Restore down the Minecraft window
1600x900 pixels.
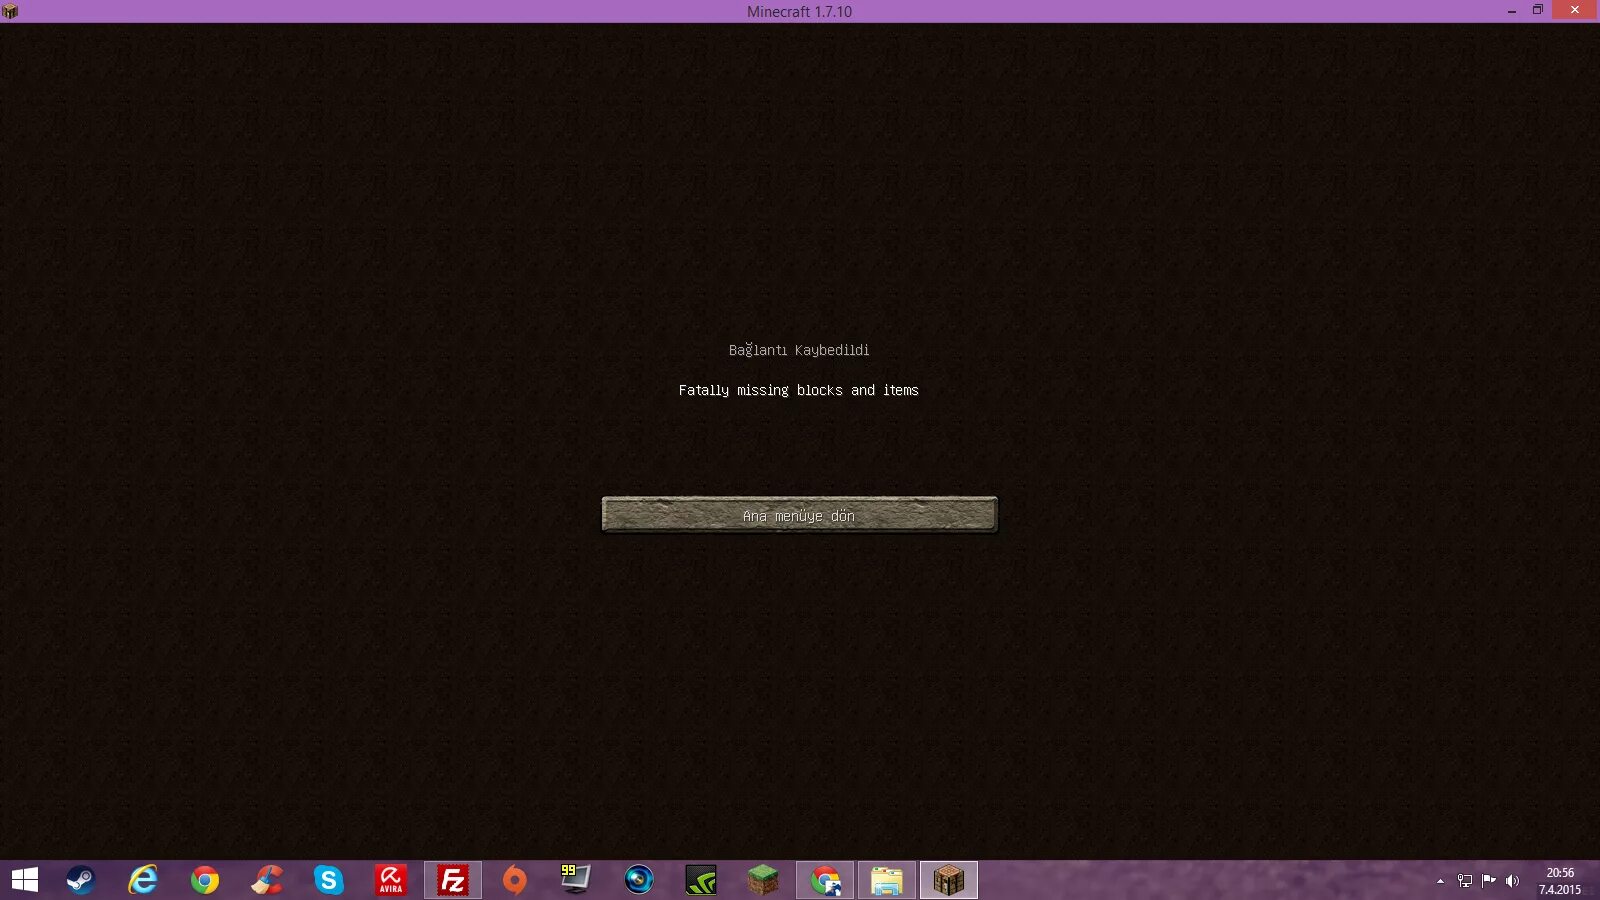pyautogui.click(x=1538, y=11)
